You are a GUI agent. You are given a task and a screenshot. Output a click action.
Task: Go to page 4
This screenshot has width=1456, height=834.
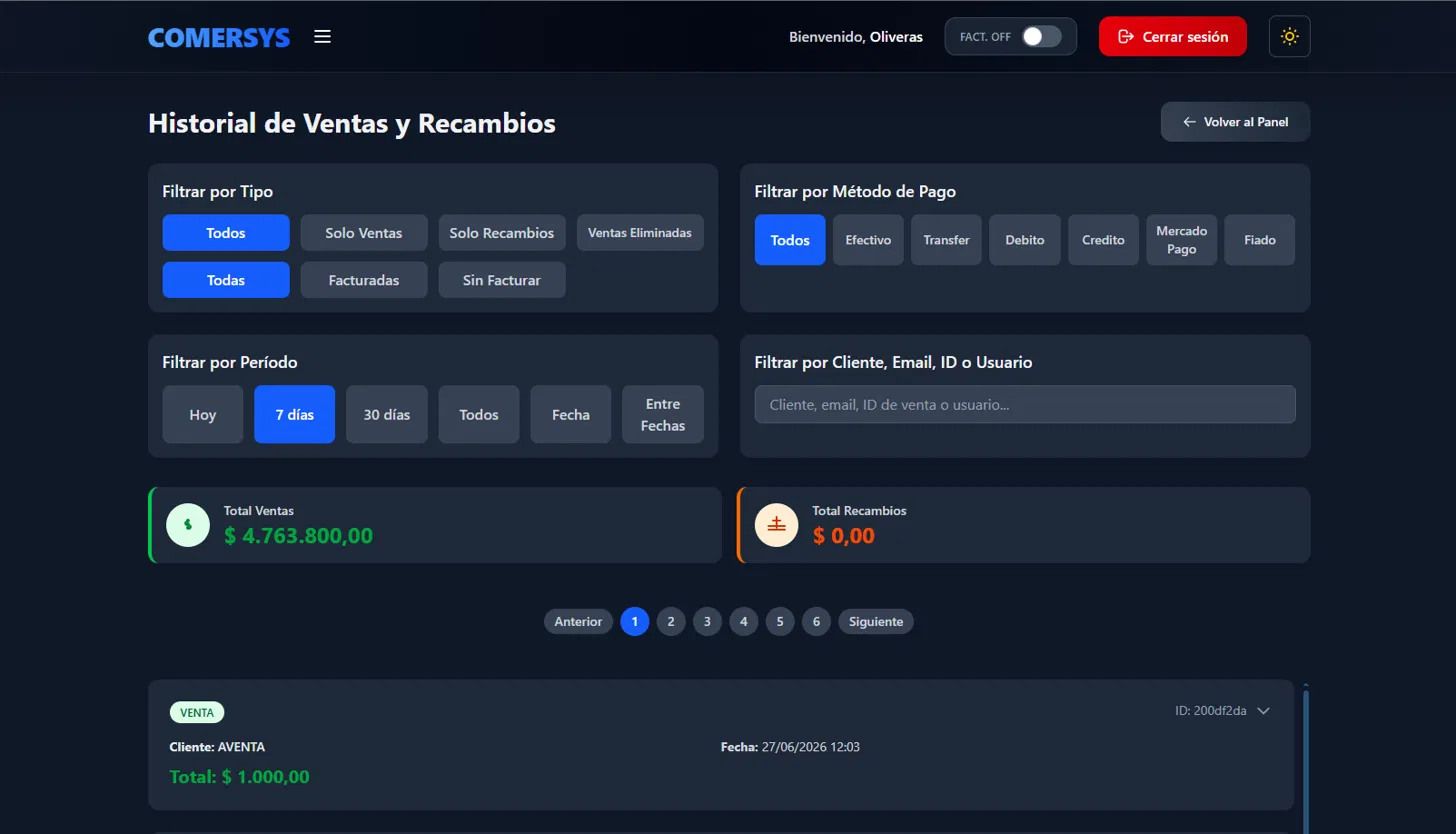pyautogui.click(x=743, y=621)
